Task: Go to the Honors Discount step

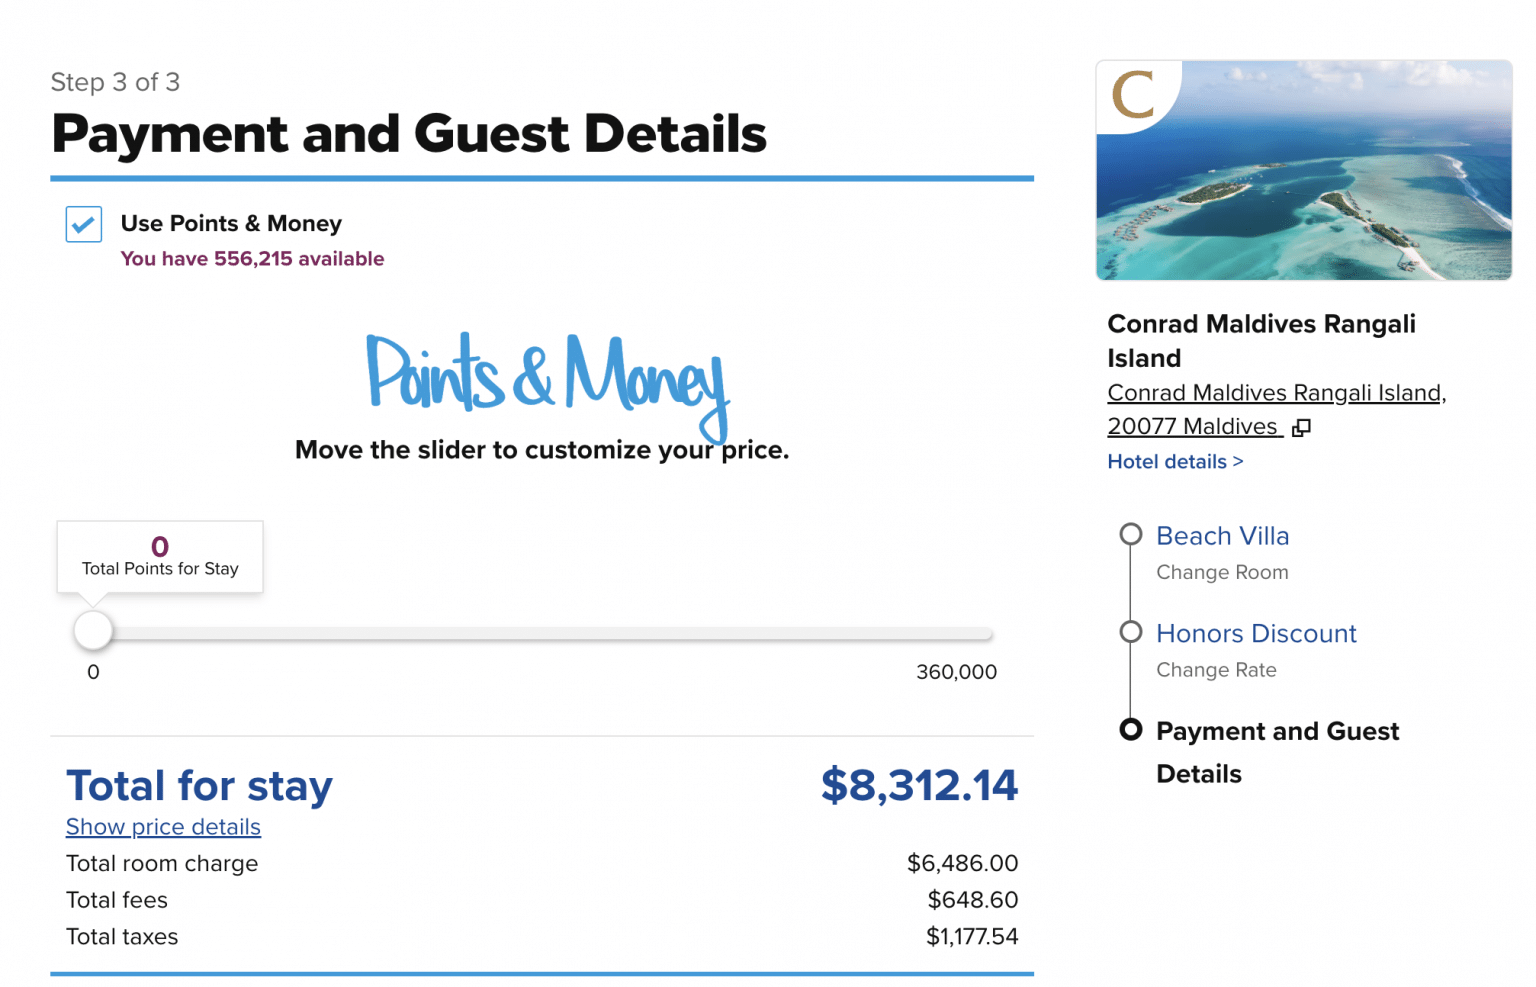Action: (1256, 633)
